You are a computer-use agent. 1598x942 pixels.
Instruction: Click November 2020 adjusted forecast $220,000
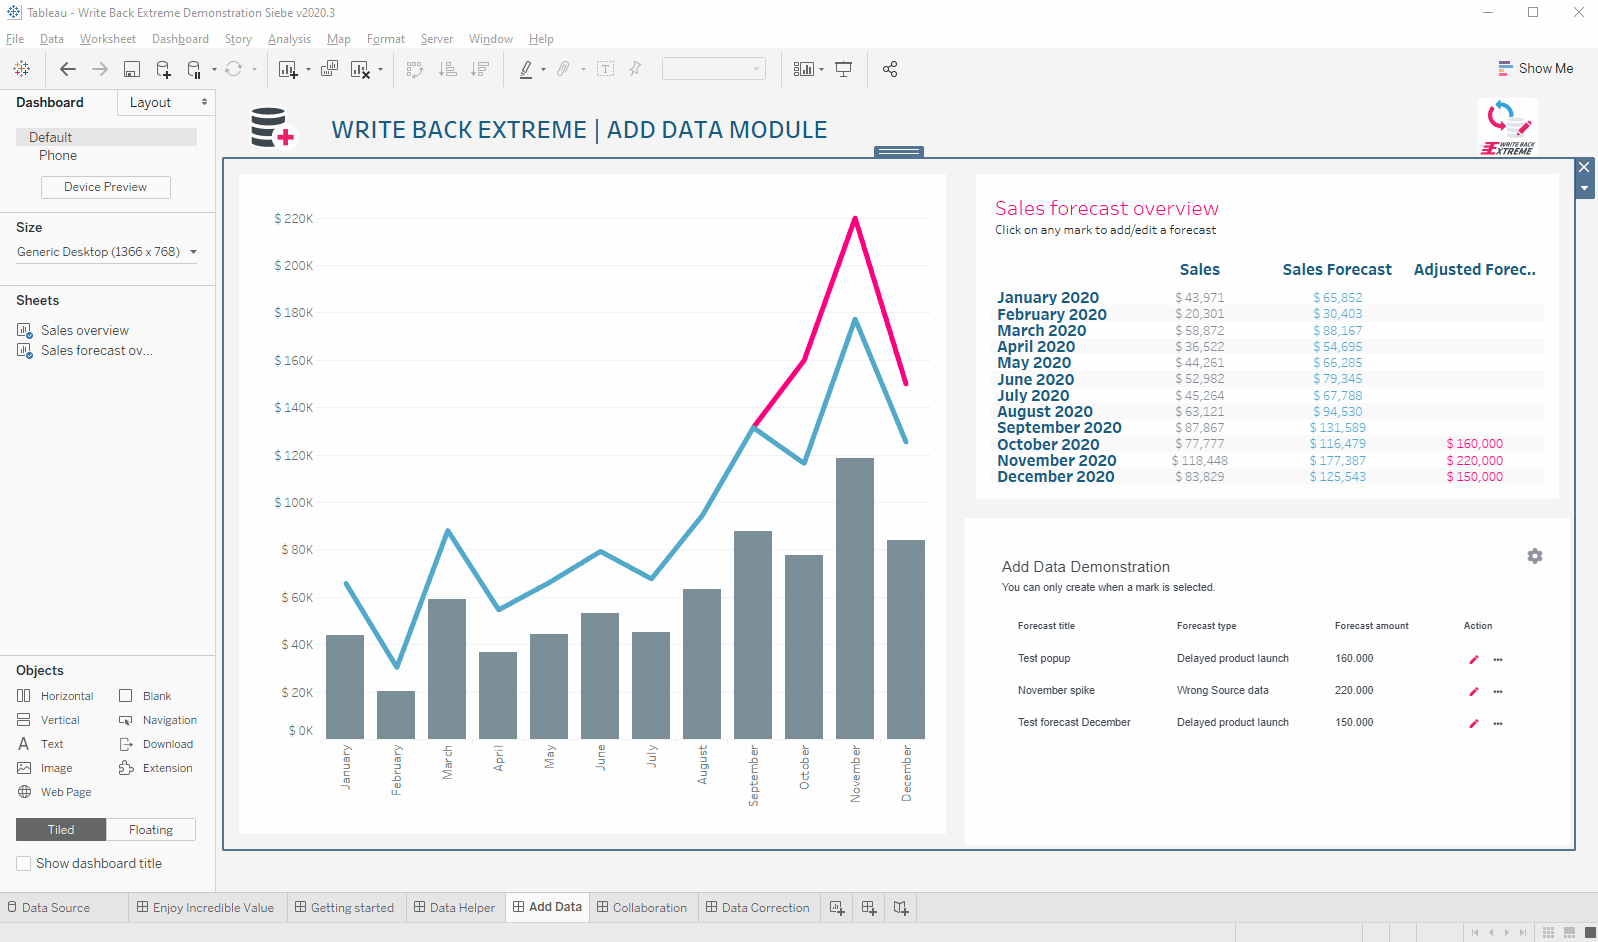pos(1474,460)
